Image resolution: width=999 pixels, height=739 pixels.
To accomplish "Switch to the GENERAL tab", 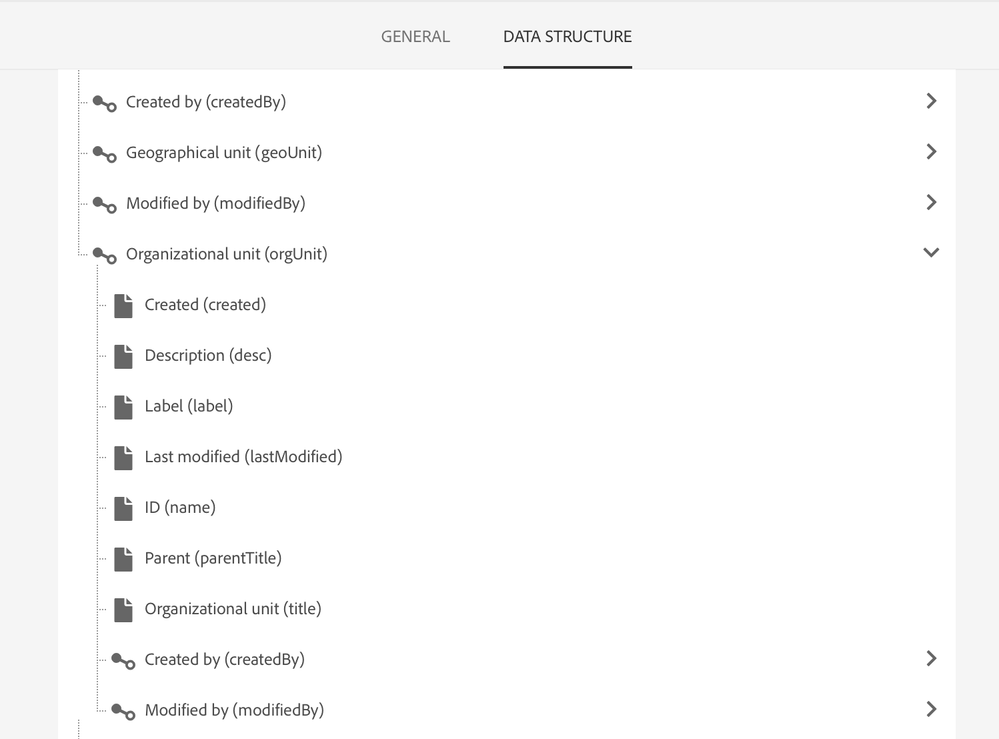I will tap(415, 36).
